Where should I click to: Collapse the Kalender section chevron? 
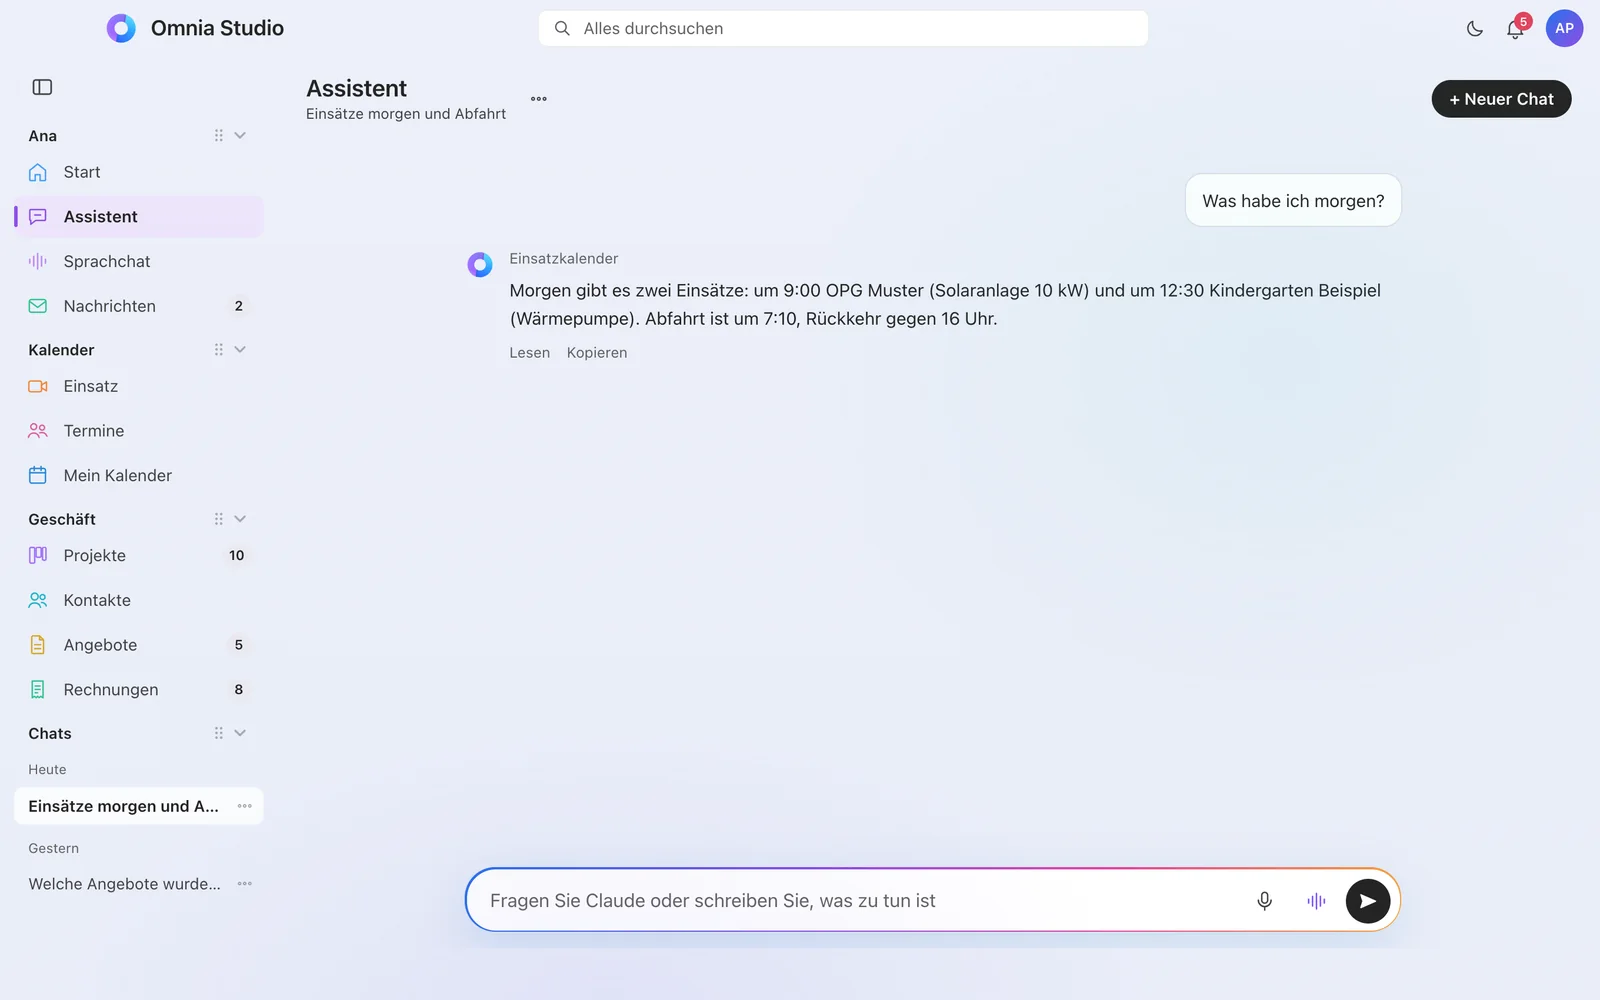[x=240, y=350]
